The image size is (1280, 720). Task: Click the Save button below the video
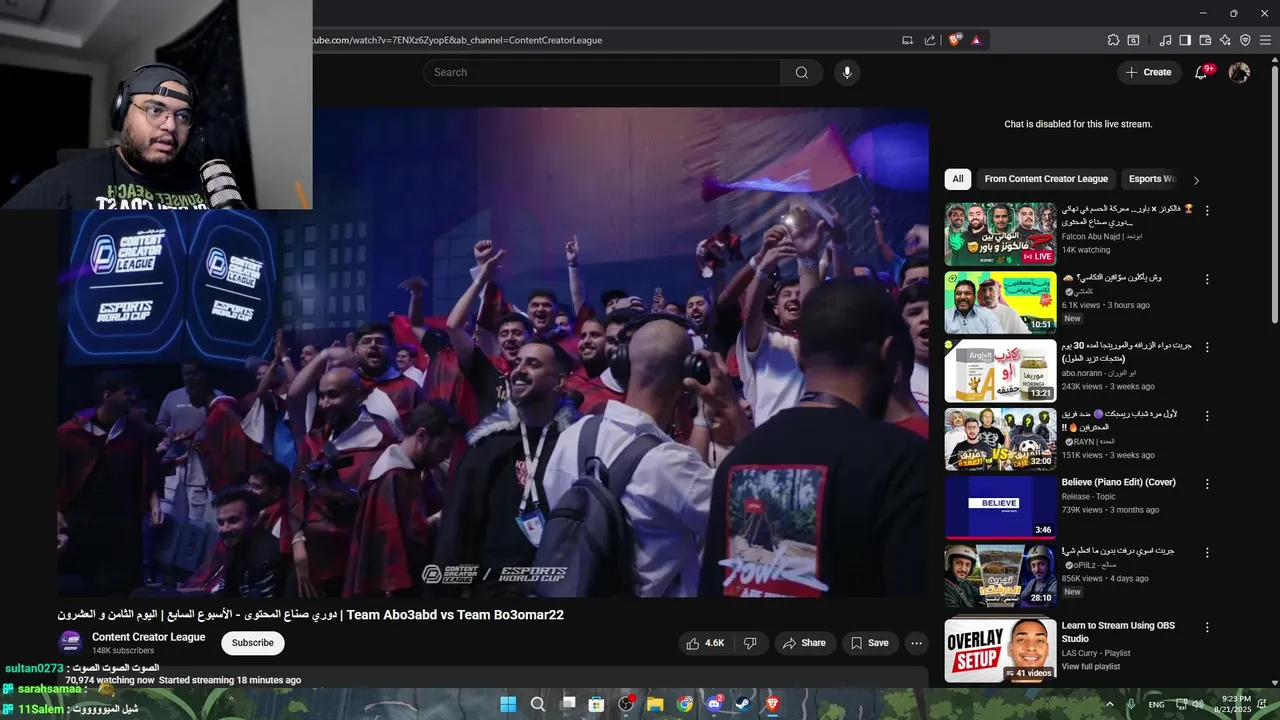[x=869, y=643]
